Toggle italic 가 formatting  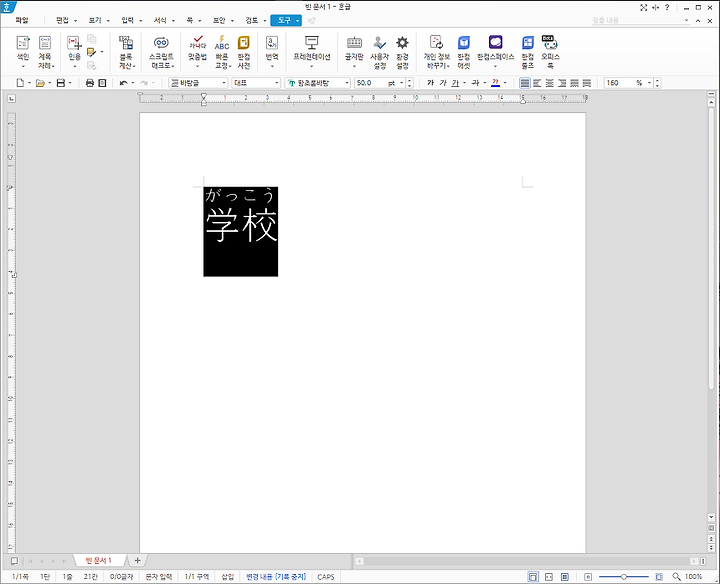coord(443,83)
